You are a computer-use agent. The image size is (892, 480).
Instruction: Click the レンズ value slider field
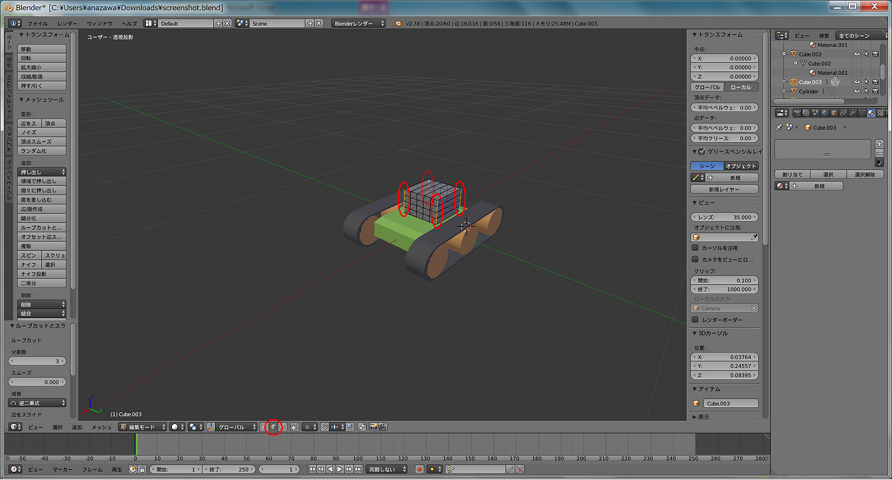(x=725, y=216)
